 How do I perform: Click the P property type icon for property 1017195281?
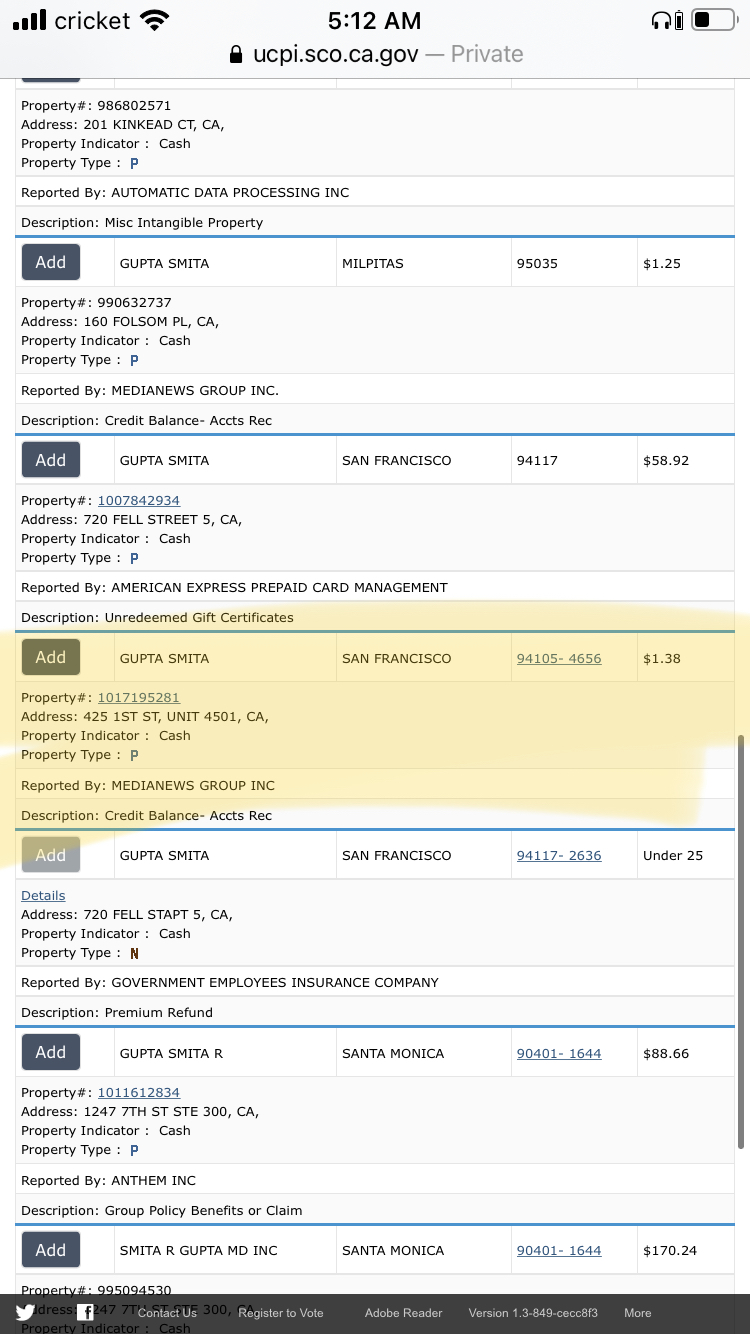134,755
